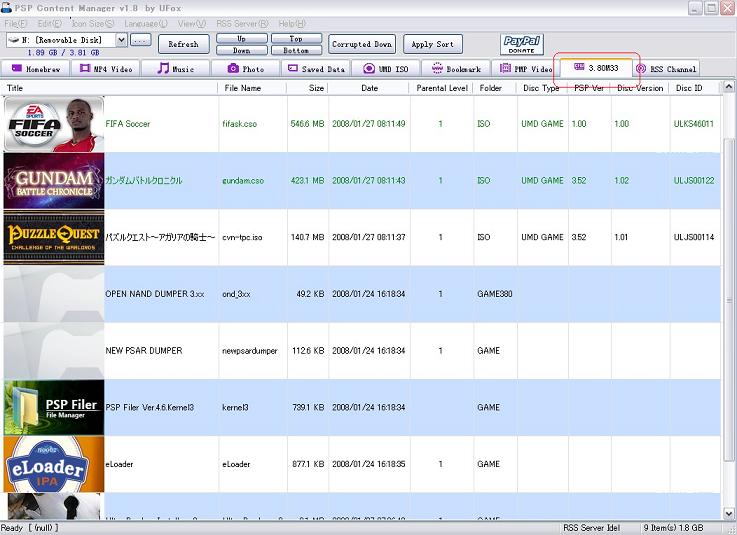Image resolution: width=737 pixels, height=535 pixels.
Task: Click the 546.6 MB size cell
Action: pos(307,124)
